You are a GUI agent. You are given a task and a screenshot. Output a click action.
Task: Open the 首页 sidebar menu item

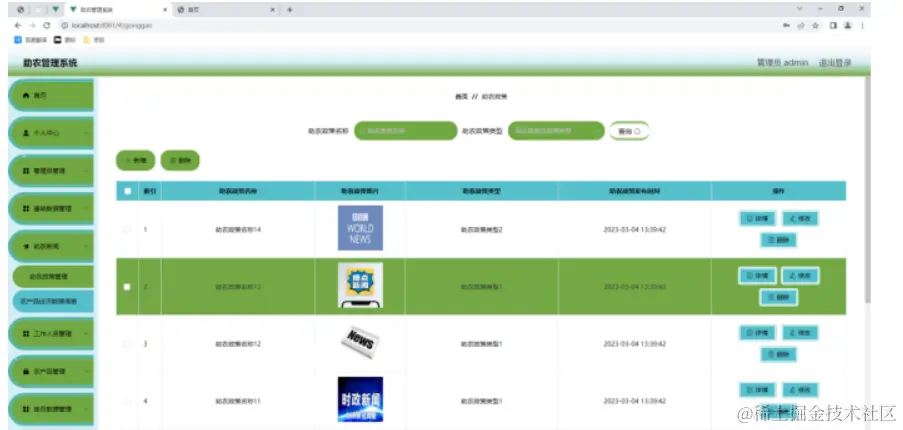point(51,96)
